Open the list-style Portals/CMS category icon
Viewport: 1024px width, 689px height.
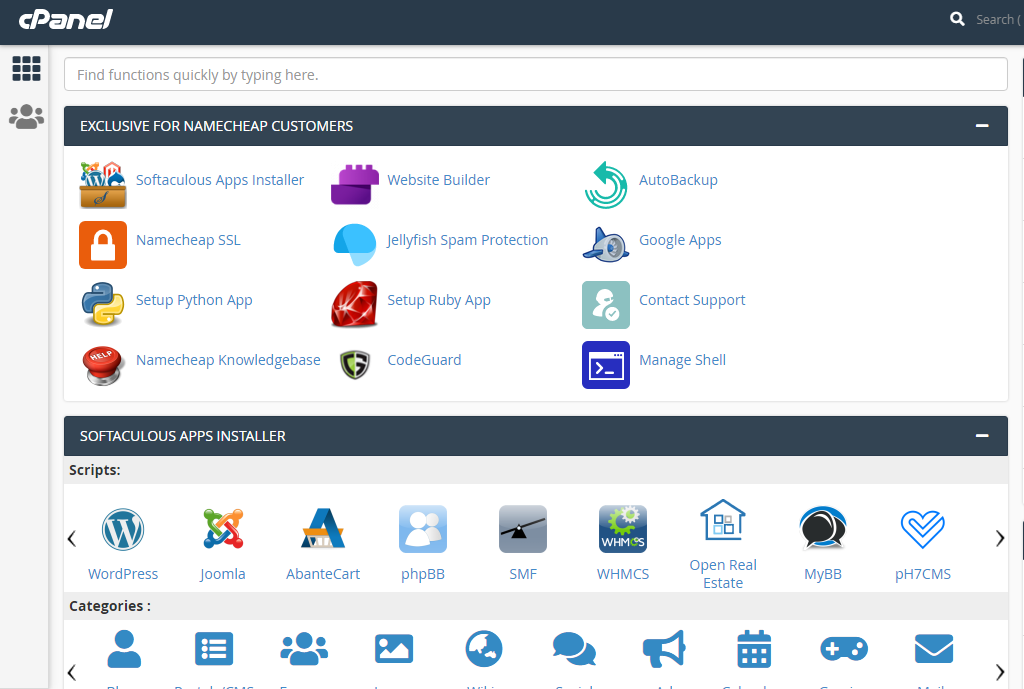click(x=214, y=649)
